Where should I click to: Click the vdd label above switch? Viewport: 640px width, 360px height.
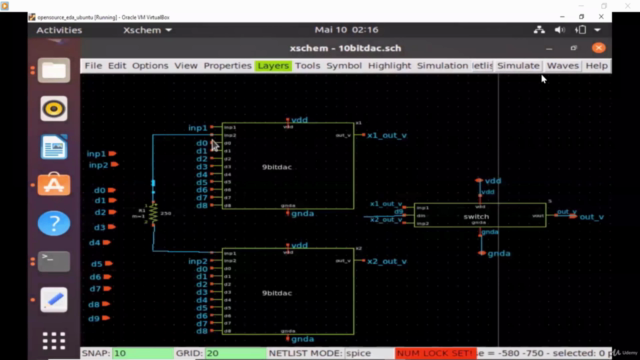493,181
